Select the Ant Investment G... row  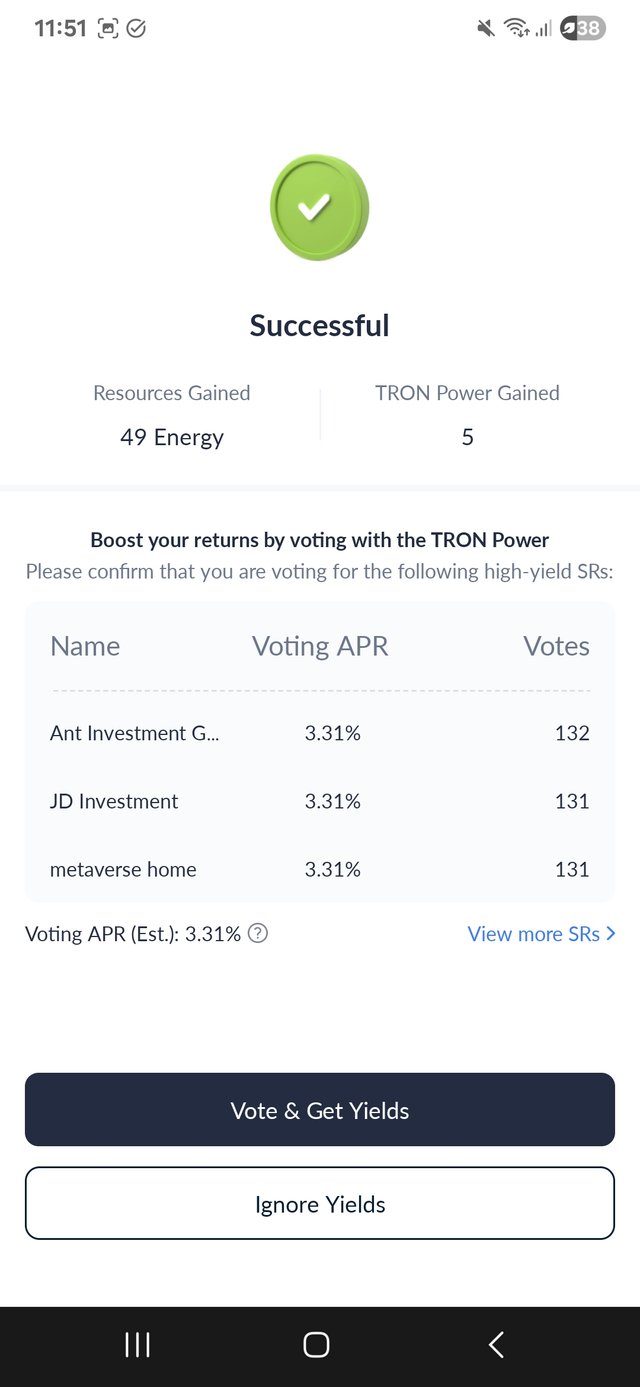click(320, 733)
